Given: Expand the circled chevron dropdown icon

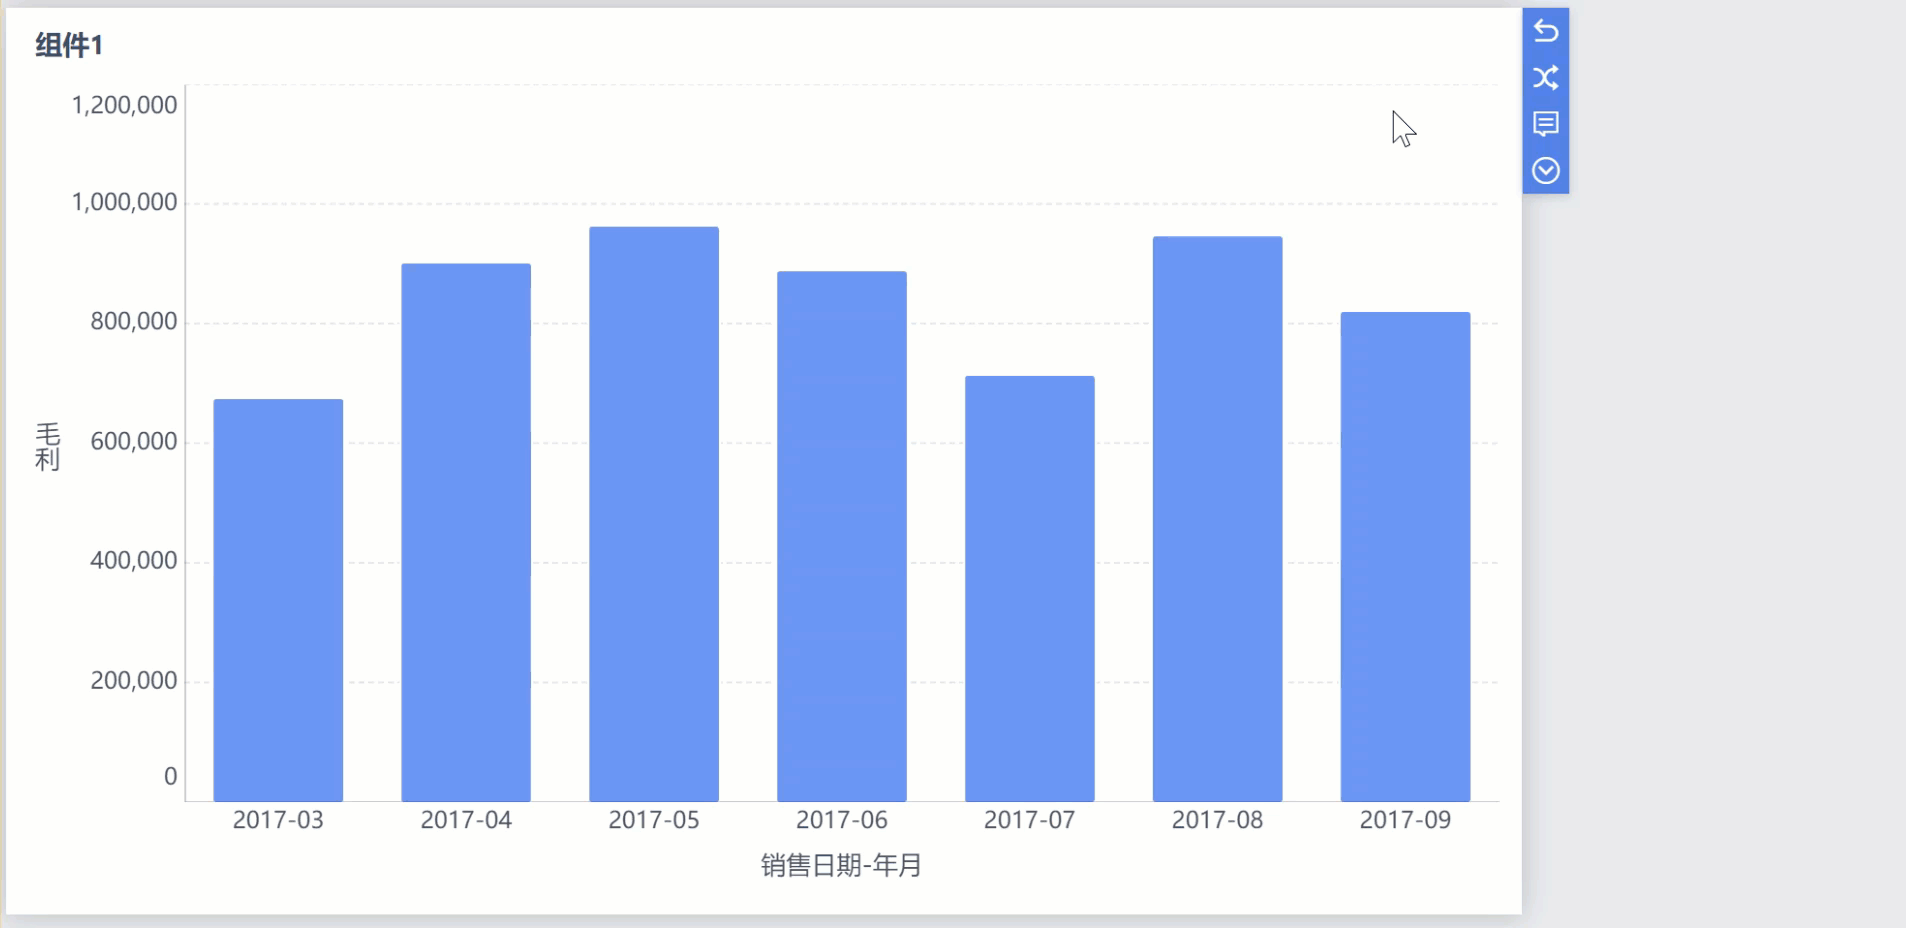Looking at the screenshot, I should coord(1545,171).
